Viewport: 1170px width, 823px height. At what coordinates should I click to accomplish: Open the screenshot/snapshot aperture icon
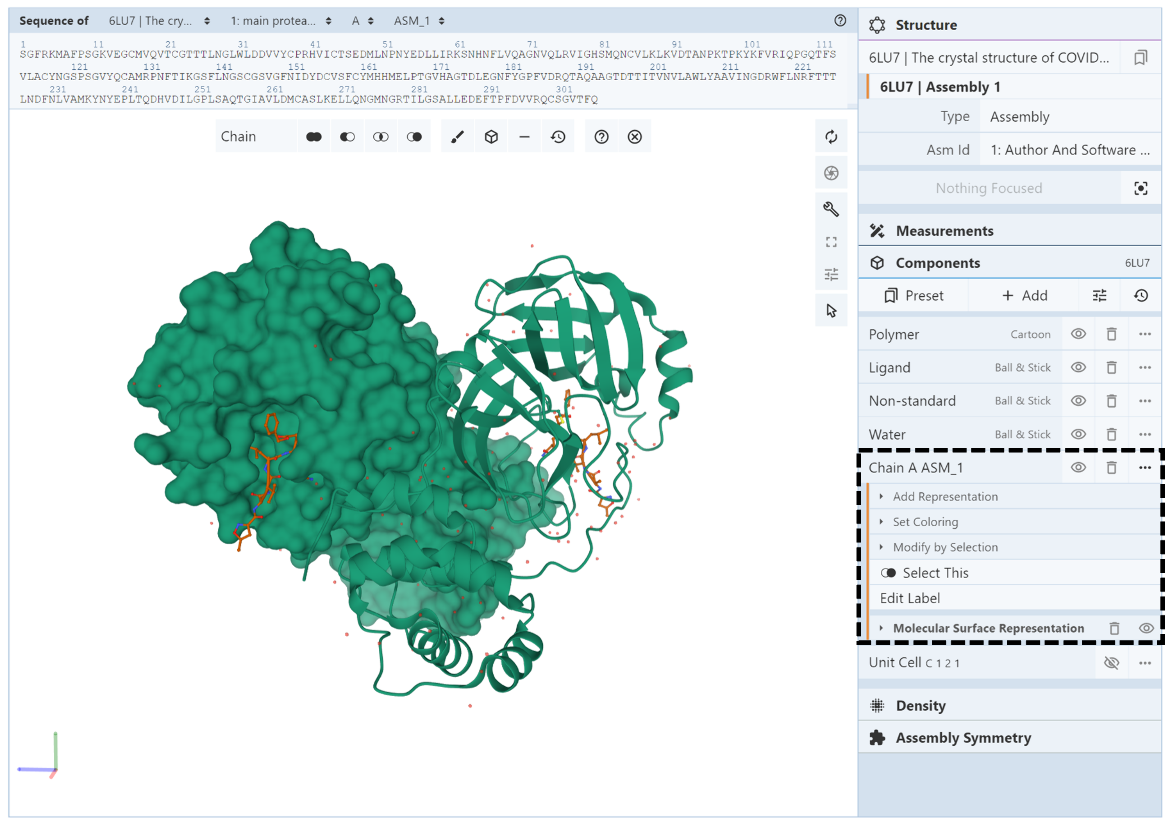coord(831,173)
